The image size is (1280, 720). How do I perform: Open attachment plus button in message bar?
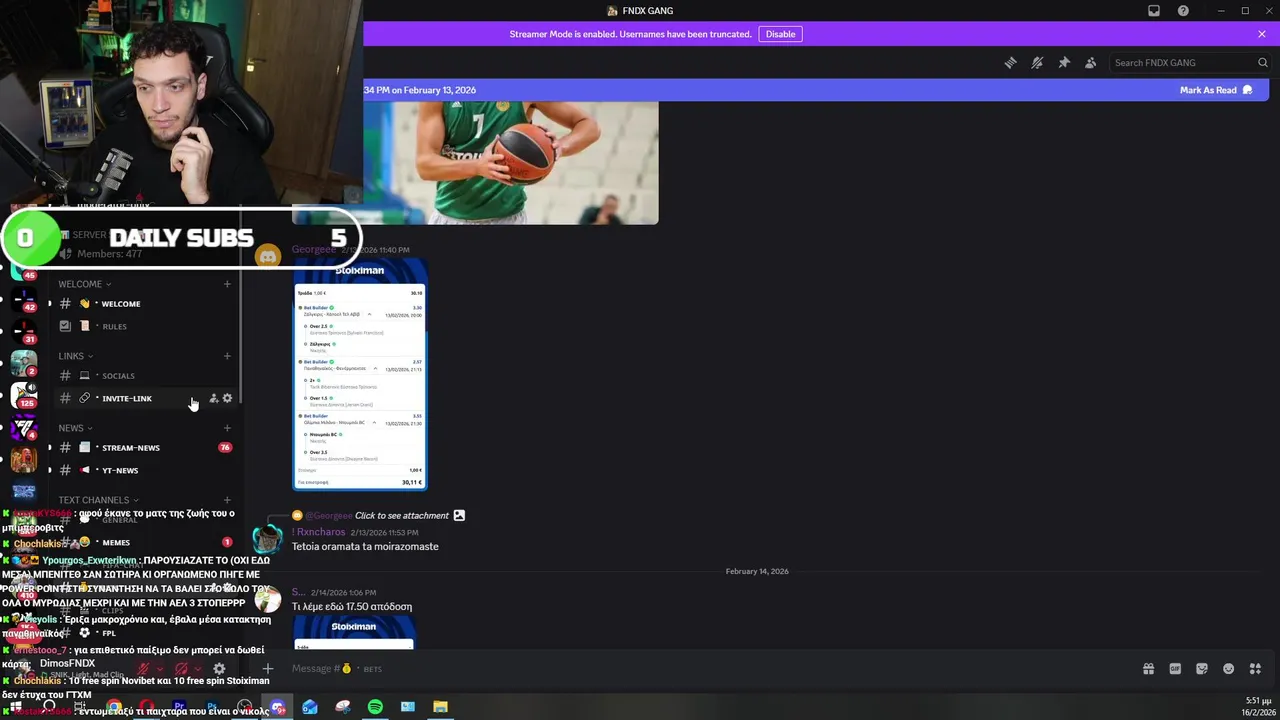[267, 669]
